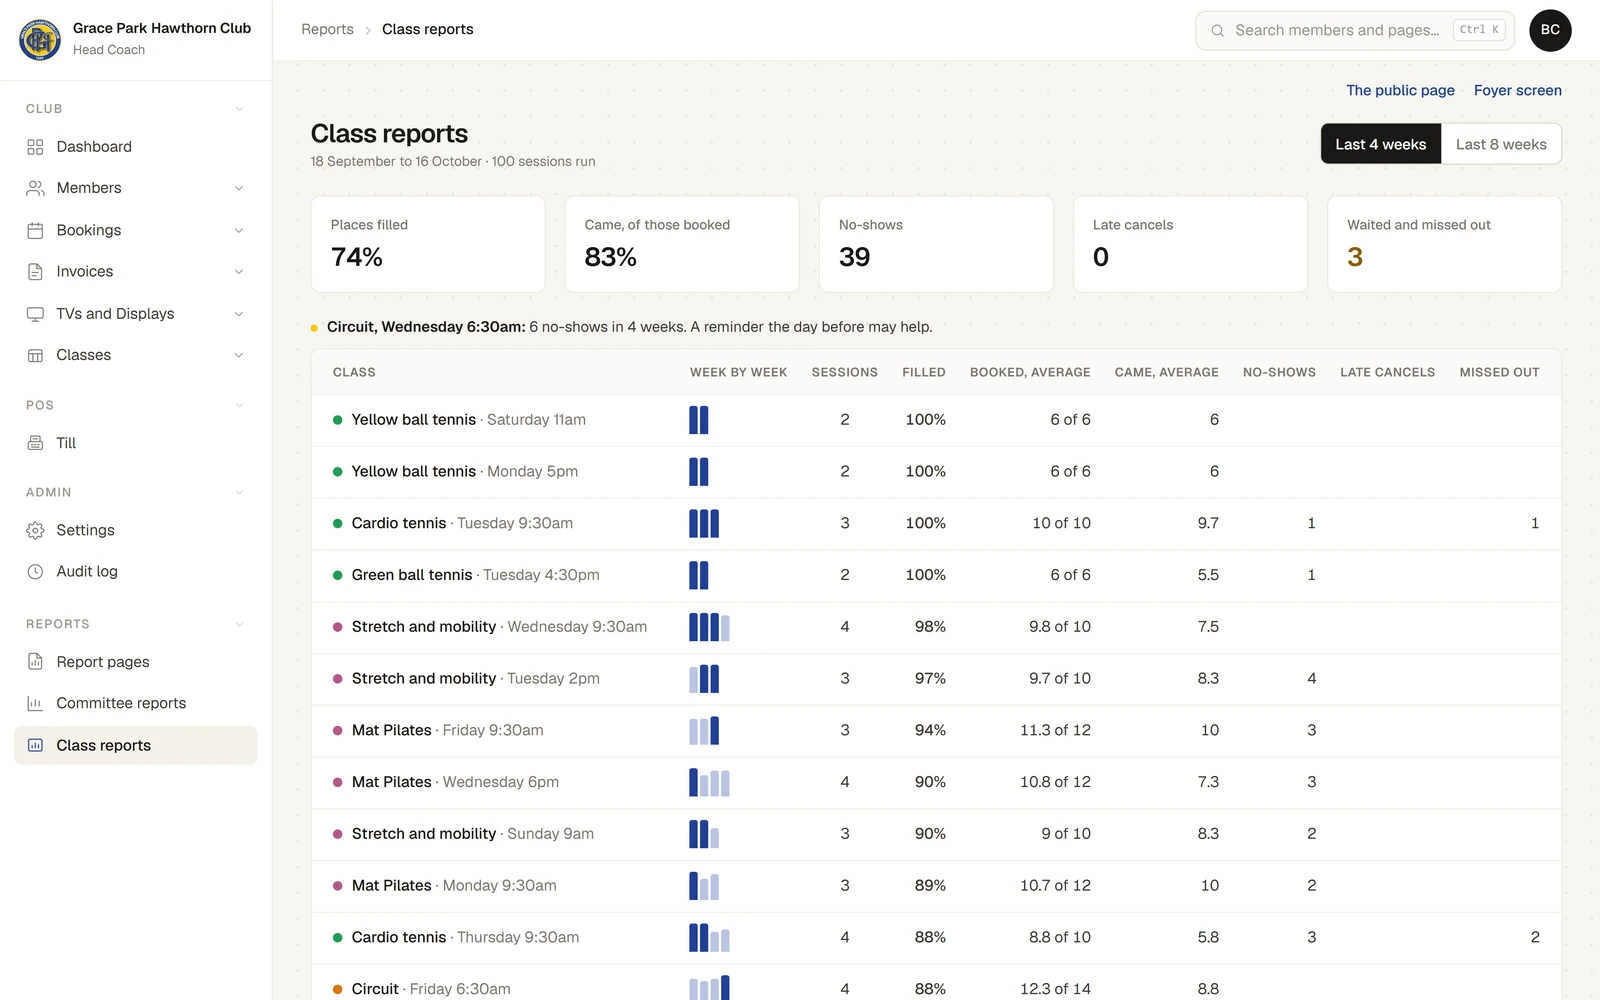Click the Till register icon
The image size is (1600, 1000).
tap(35, 443)
